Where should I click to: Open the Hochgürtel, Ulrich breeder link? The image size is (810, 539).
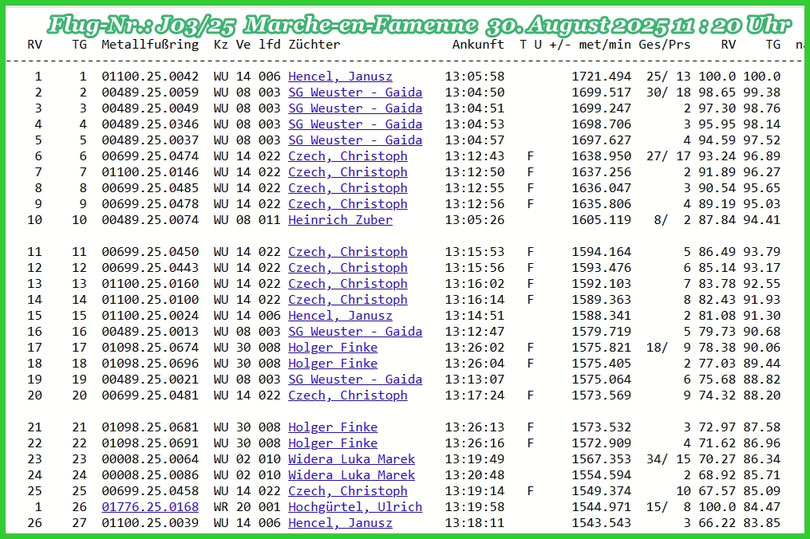[355, 507]
